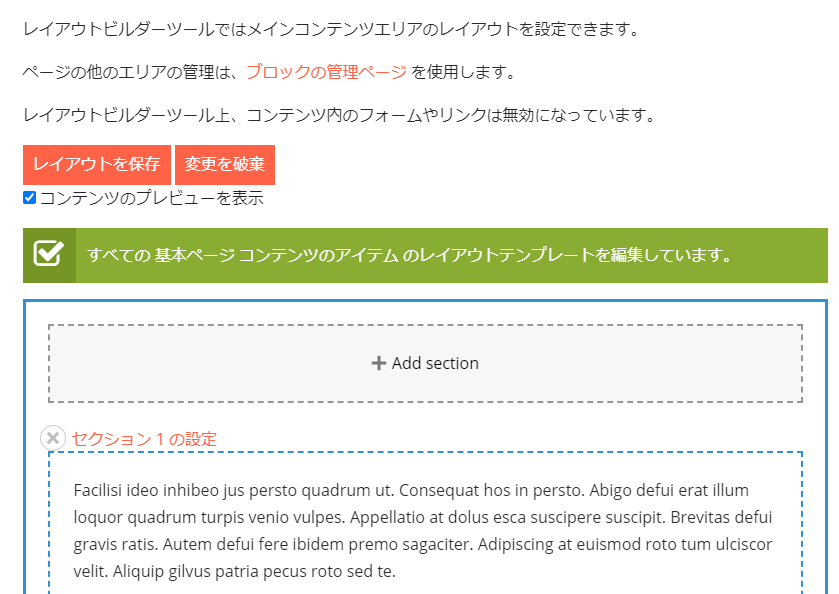Viewport: 839px width, 594px height.
Task: Select the Facilisi ideo inhibeo paragraph block
Action: pos(424,531)
